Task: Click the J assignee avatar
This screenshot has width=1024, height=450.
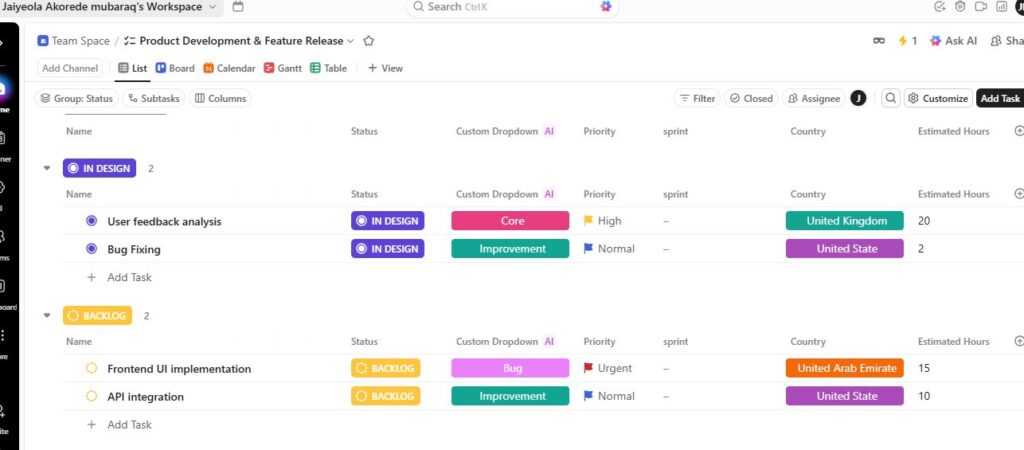Action: coord(858,98)
